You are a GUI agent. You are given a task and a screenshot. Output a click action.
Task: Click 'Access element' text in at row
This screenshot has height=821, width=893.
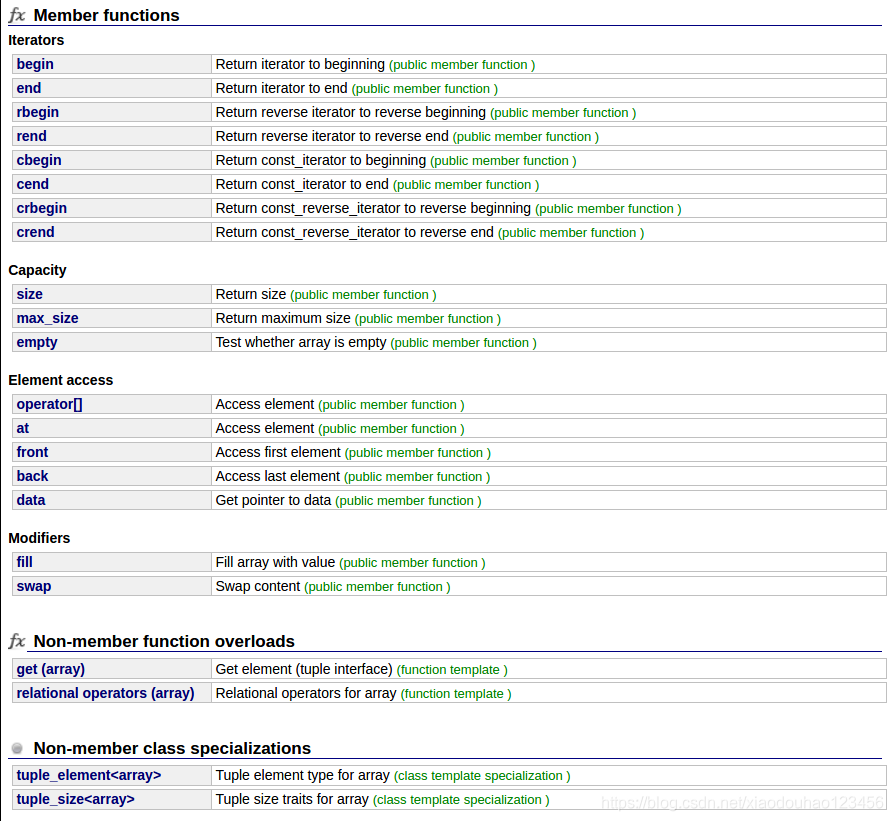point(265,428)
